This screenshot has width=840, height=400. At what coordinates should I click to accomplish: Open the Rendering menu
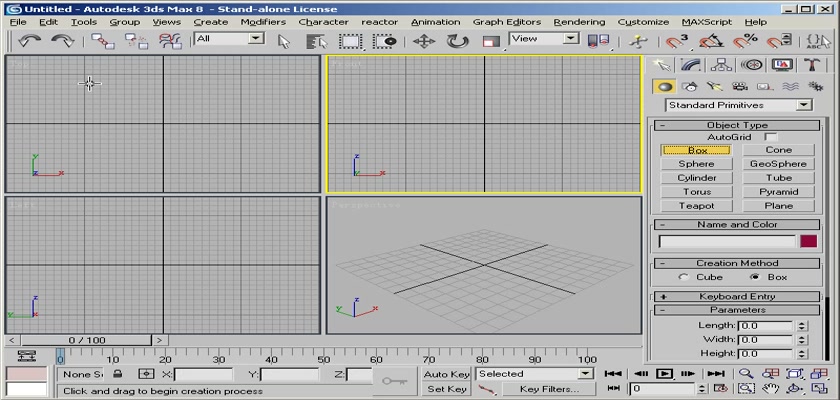579,22
